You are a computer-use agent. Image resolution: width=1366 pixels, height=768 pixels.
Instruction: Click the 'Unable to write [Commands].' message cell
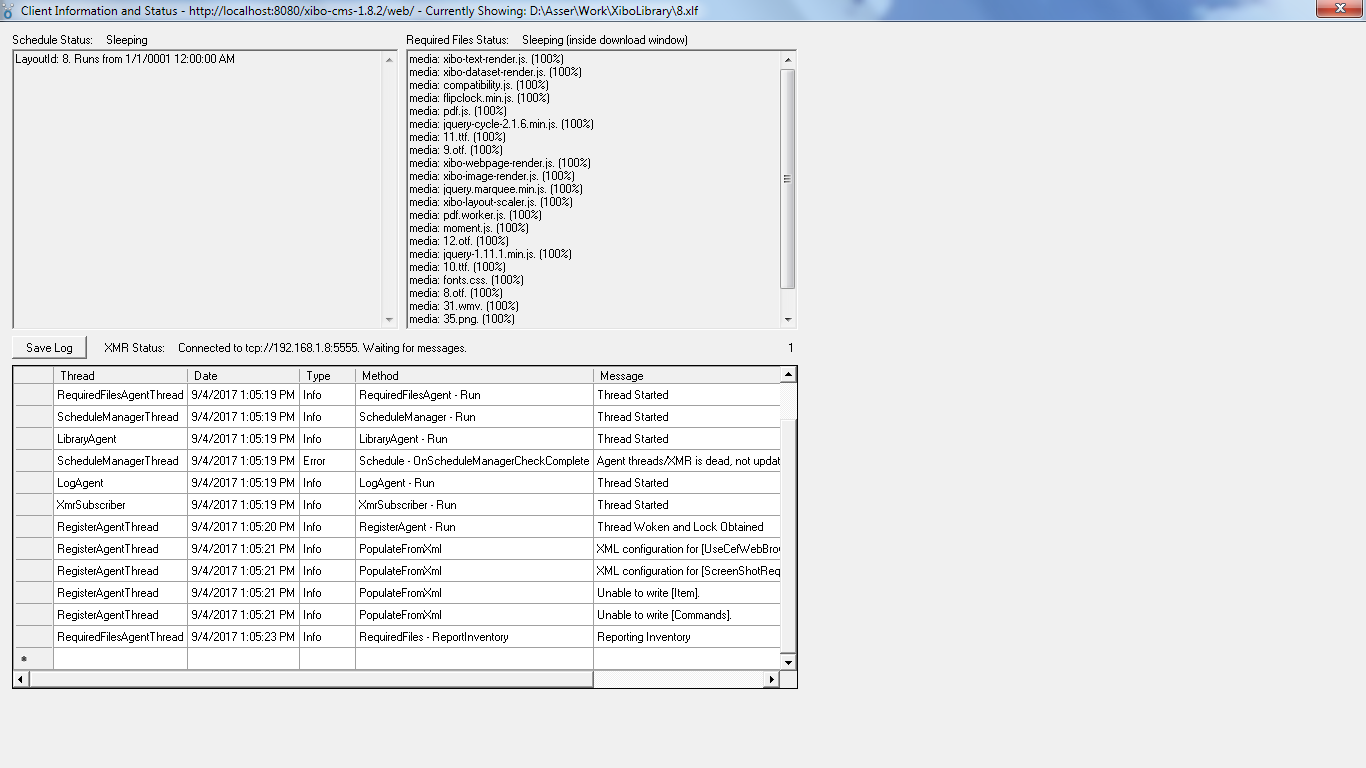(687, 615)
